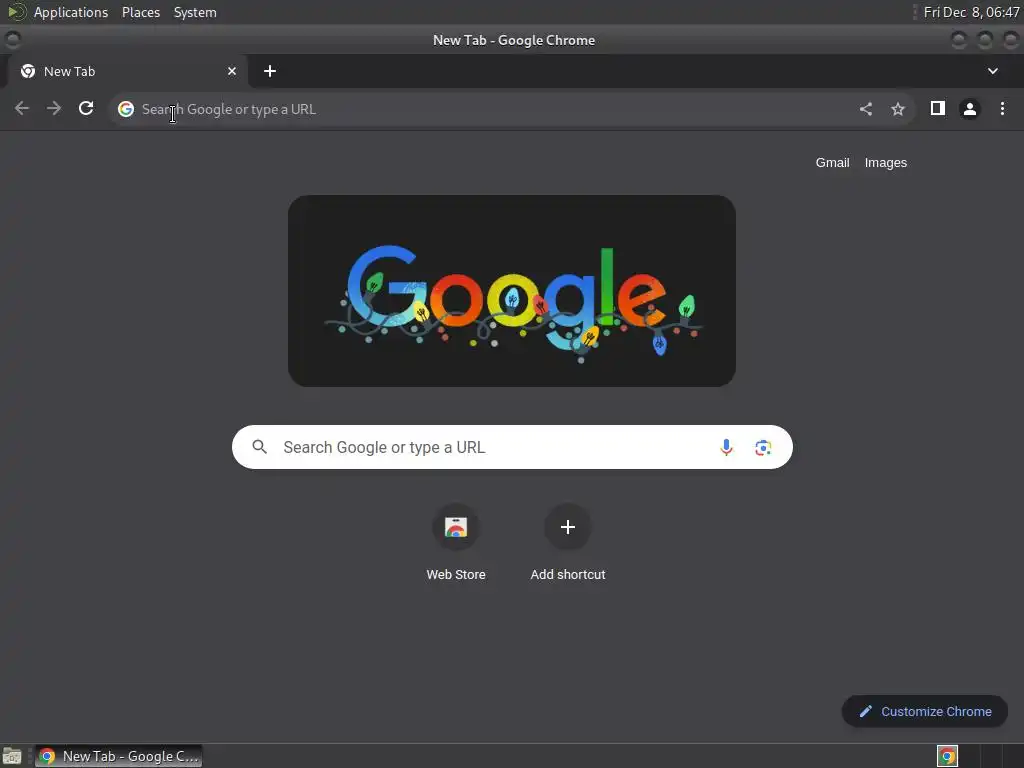
Task: Select the New Tab tab
Action: [x=128, y=71]
